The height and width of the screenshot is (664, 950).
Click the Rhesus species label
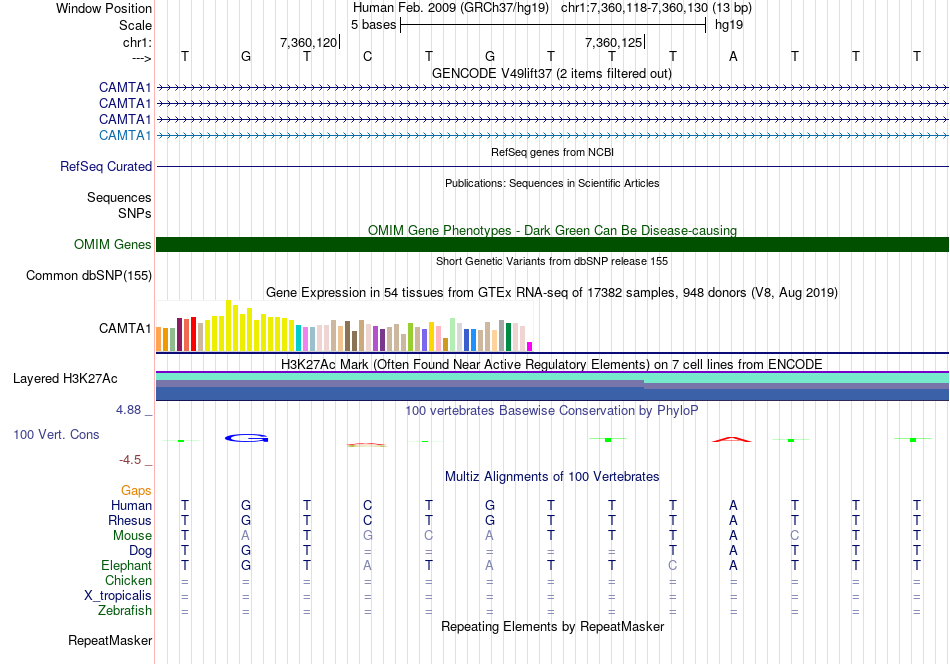coord(130,520)
